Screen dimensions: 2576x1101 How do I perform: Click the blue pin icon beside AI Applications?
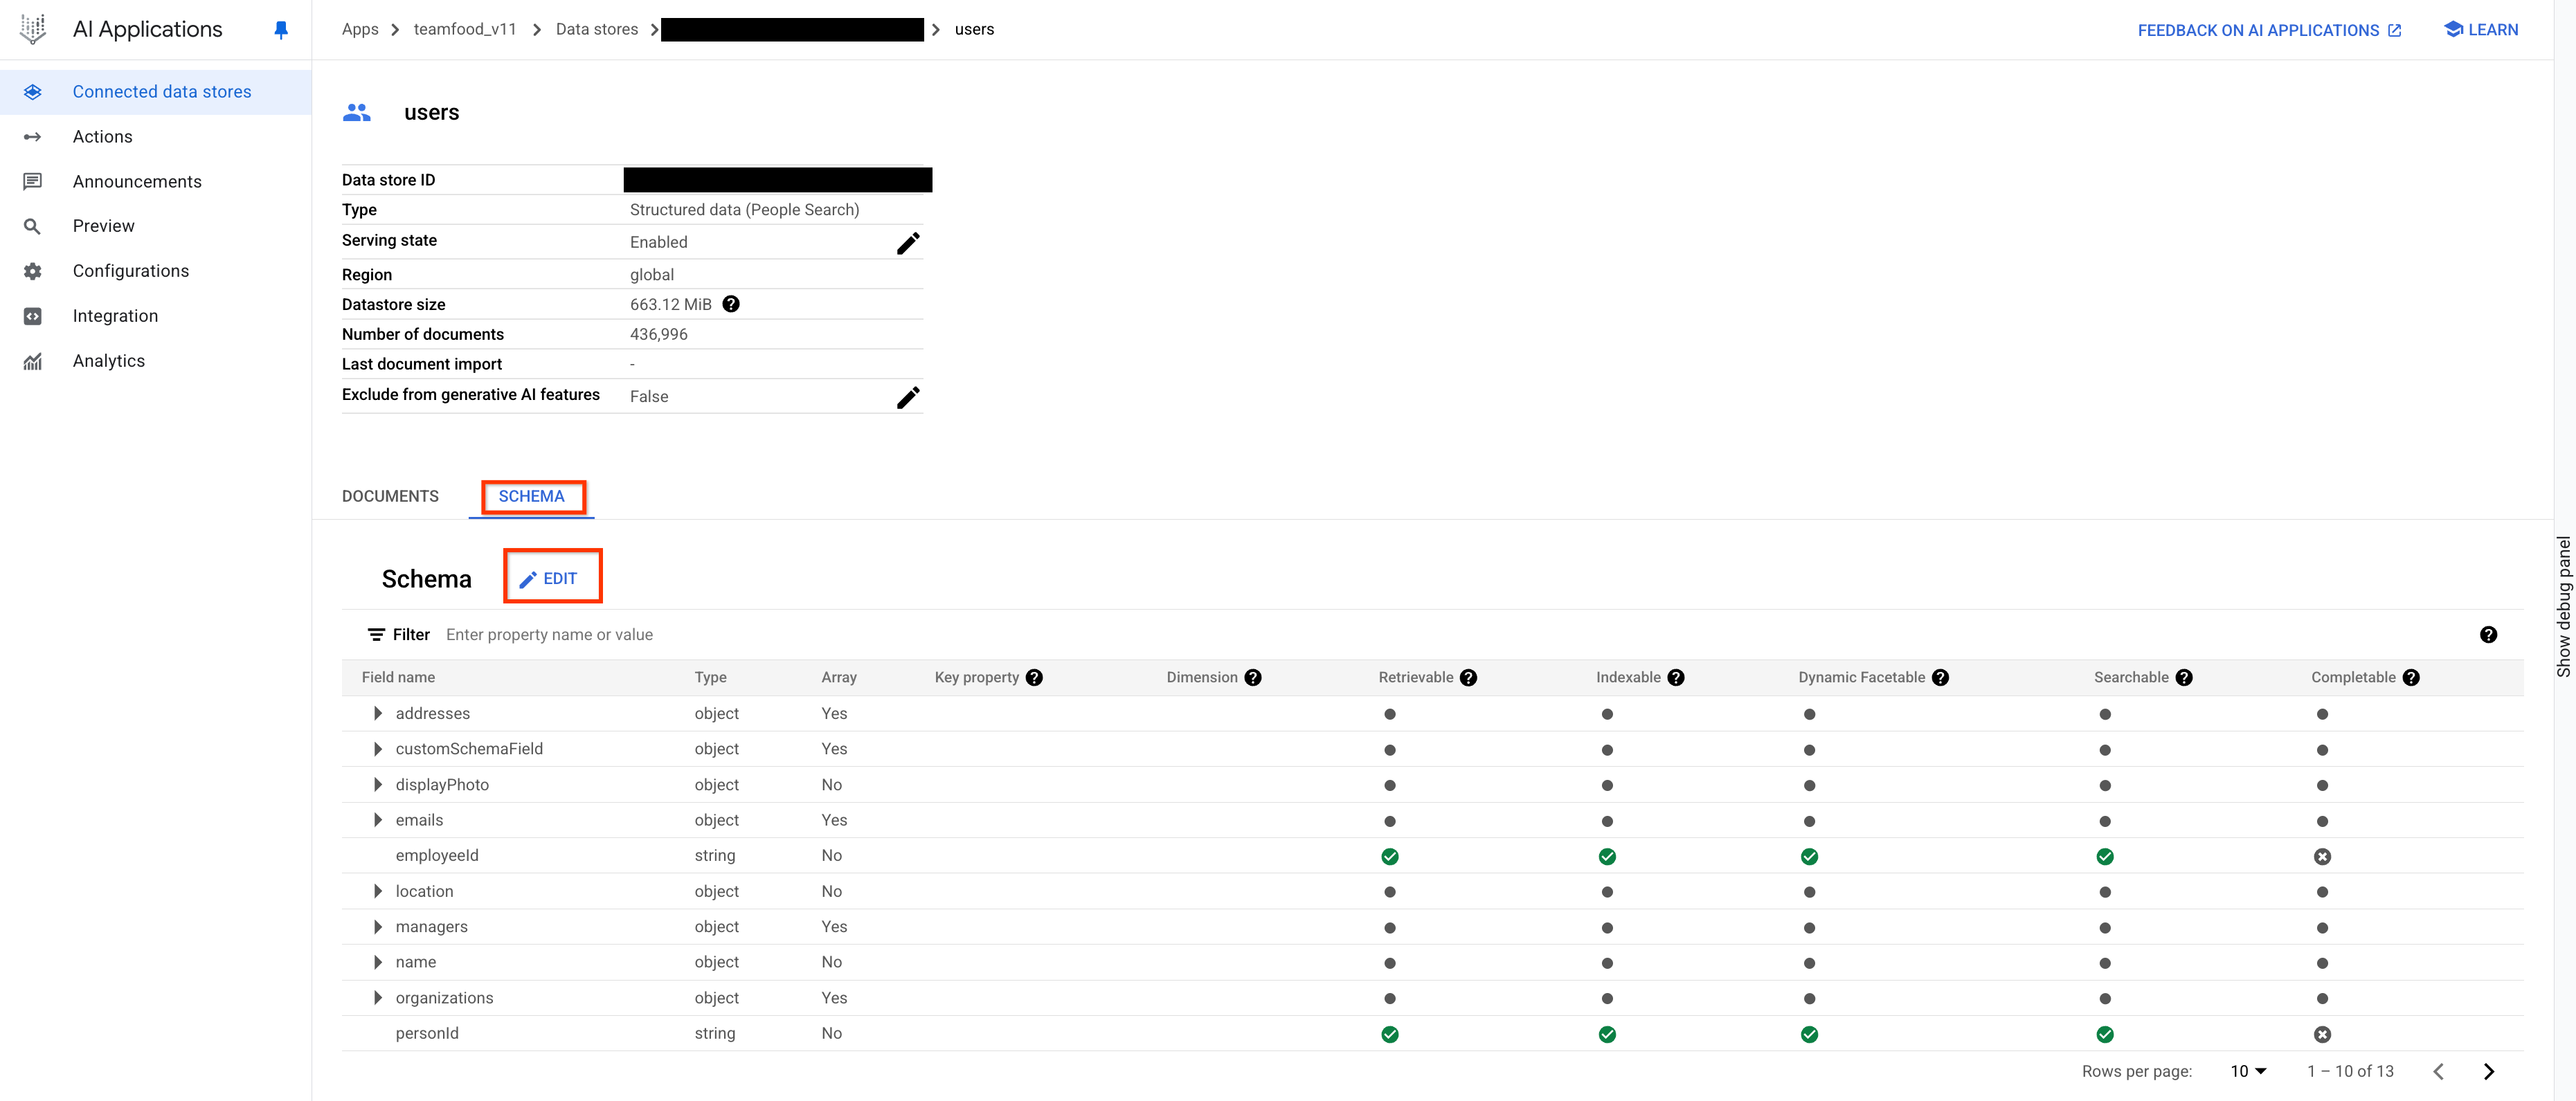[x=281, y=30]
